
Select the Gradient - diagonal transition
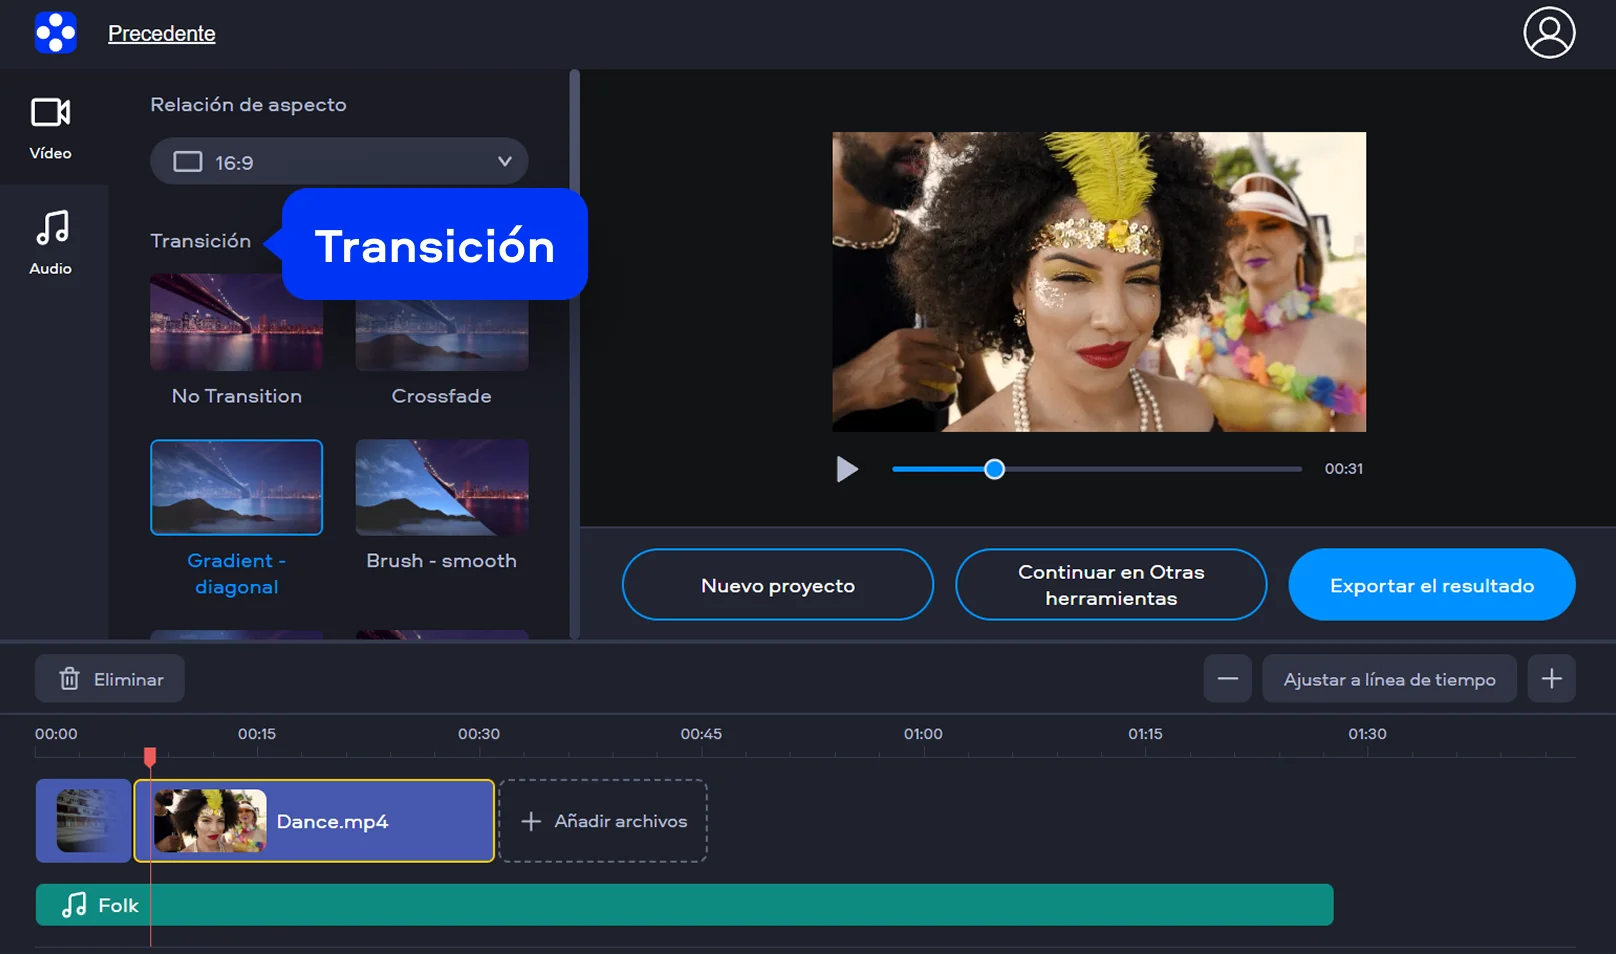click(236, 488)
